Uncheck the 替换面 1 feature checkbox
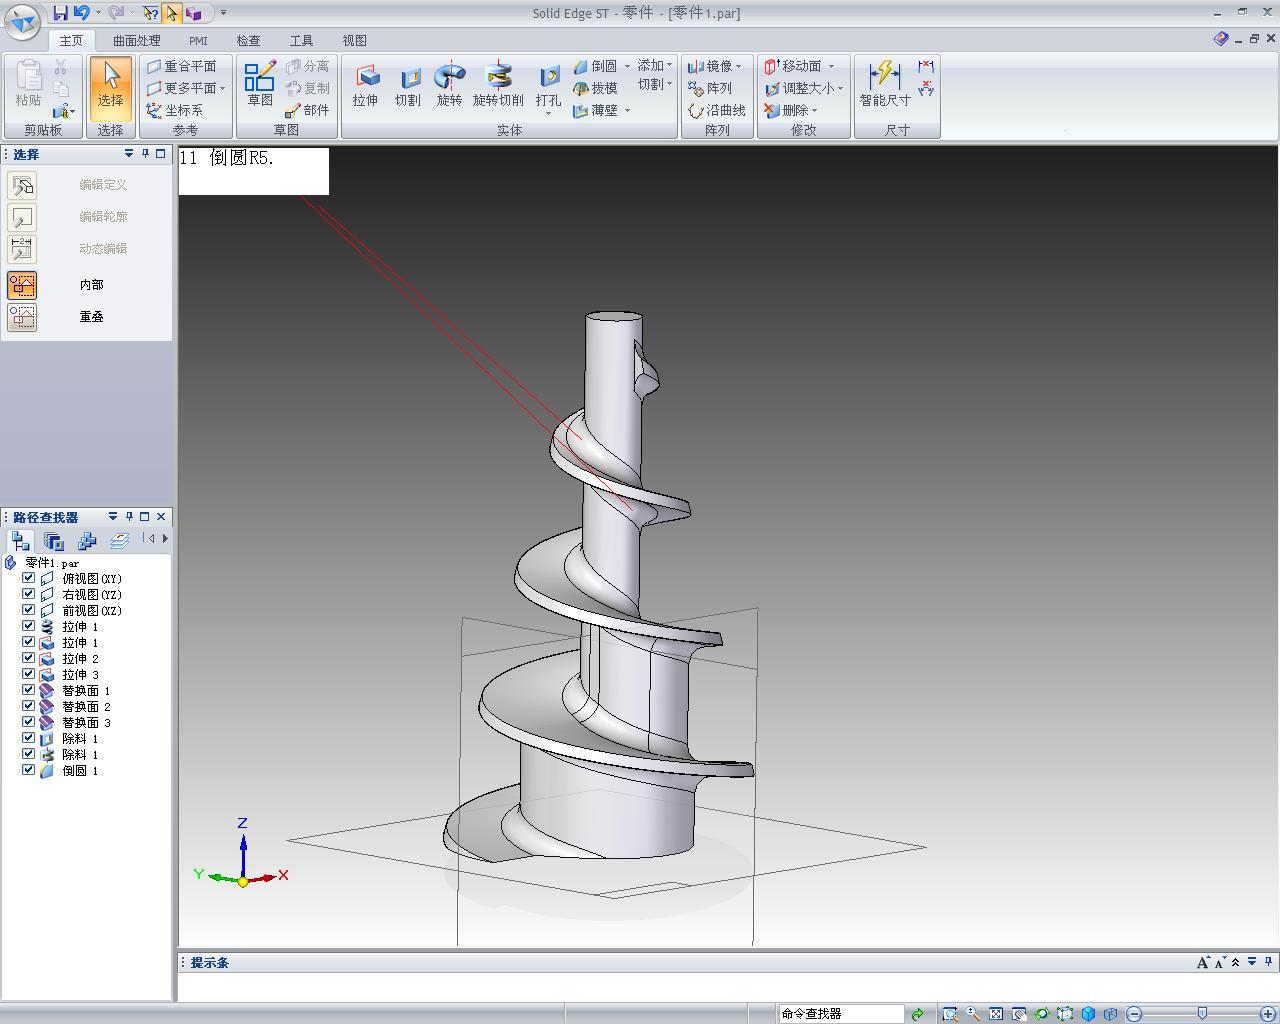1280x1024 pixels. tap(28, 690)
